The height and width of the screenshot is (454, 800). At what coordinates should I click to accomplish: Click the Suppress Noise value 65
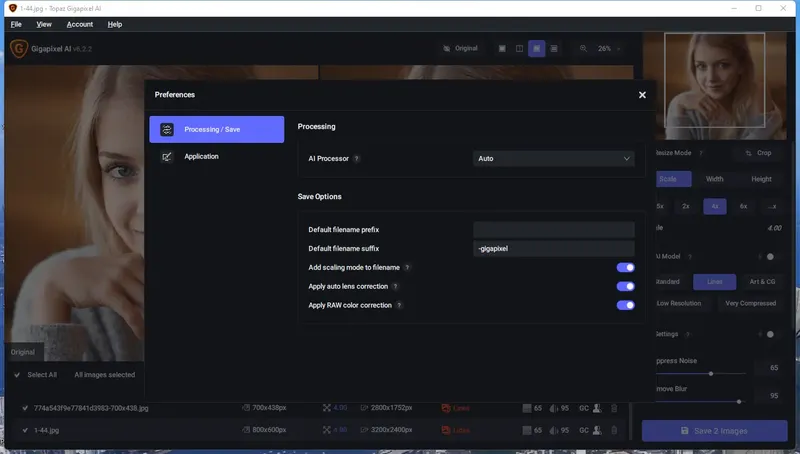(x=774, y=368)
